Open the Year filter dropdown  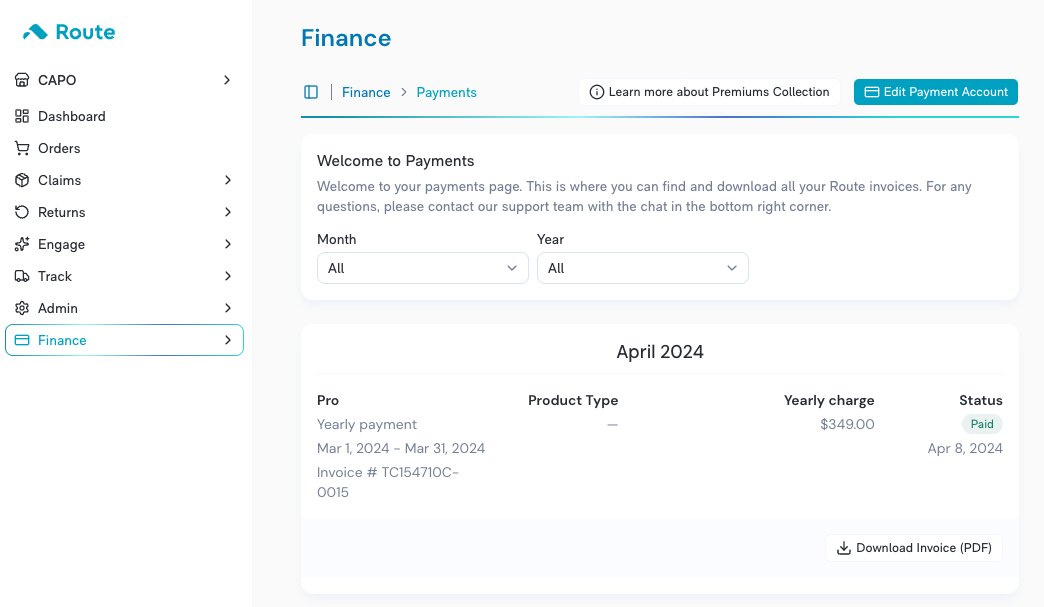point(643,268)
